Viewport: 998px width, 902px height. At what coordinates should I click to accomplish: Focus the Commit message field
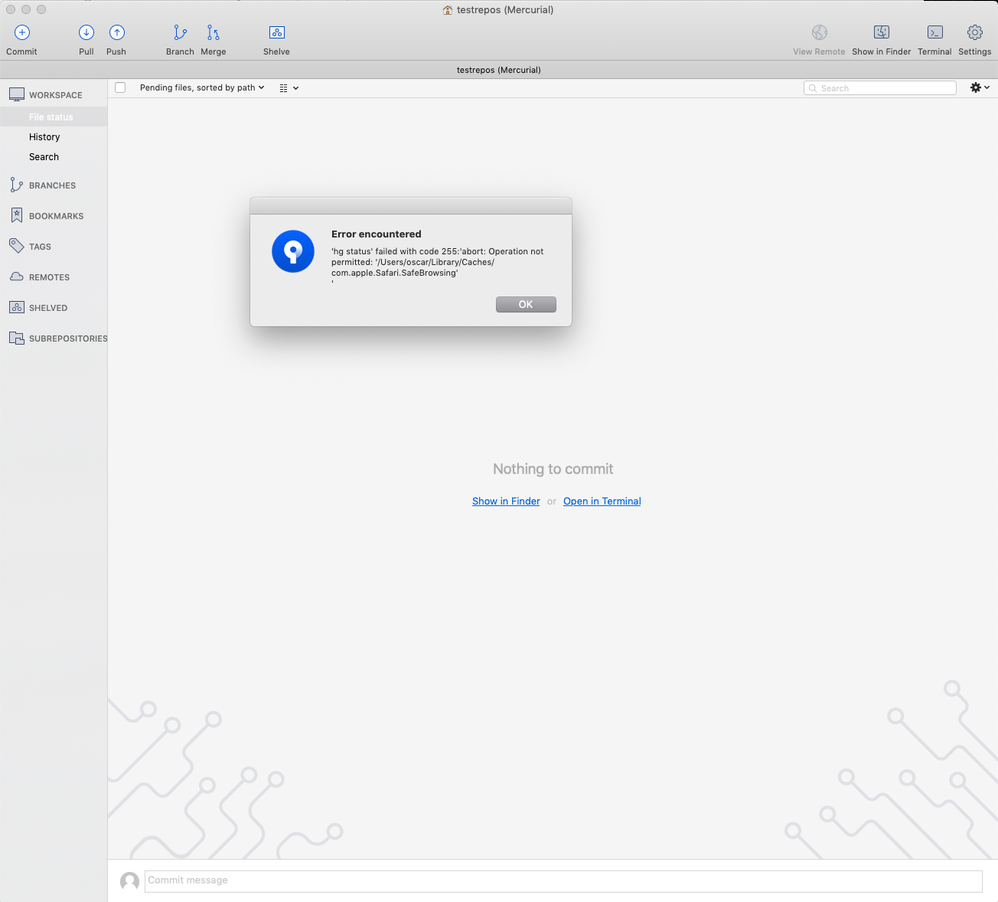point(563,880)
